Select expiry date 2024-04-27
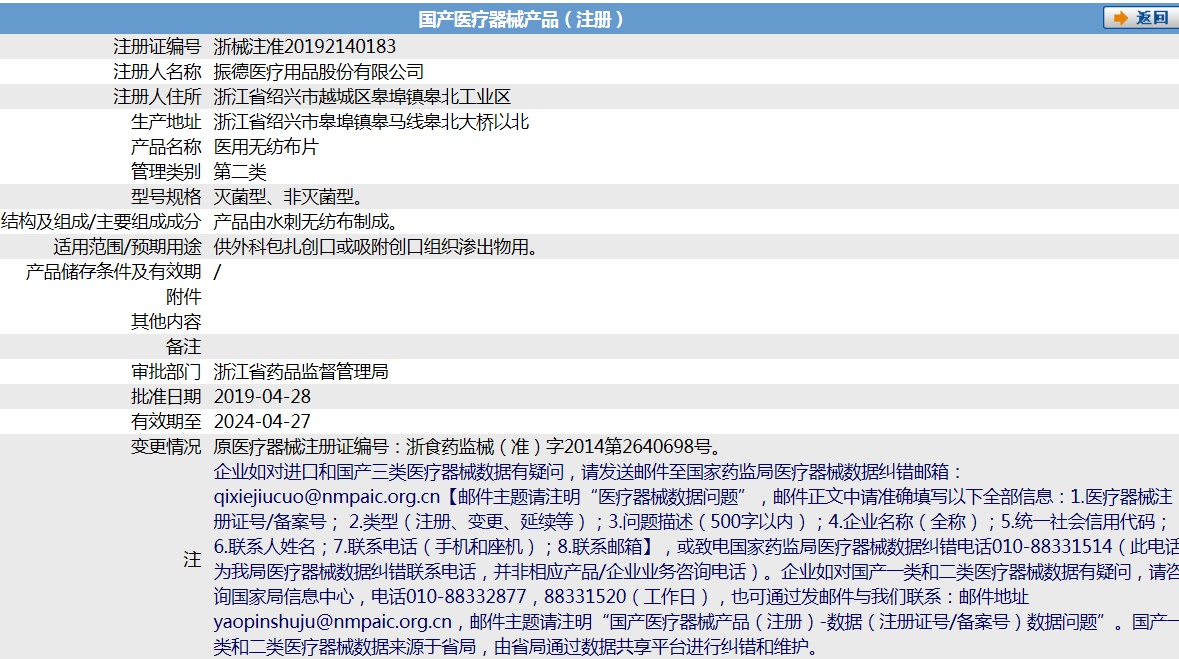1179x659 pixels. [262, 421]
